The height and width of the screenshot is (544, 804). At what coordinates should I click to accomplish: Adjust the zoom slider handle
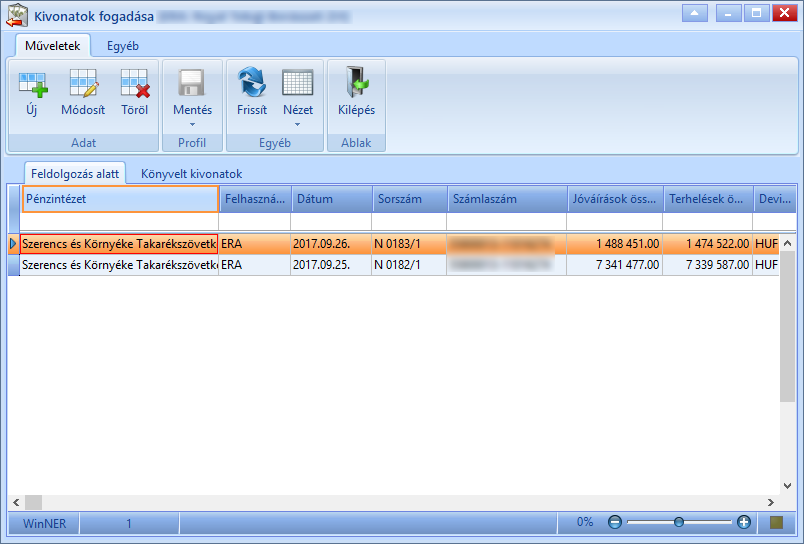(679, 522)
